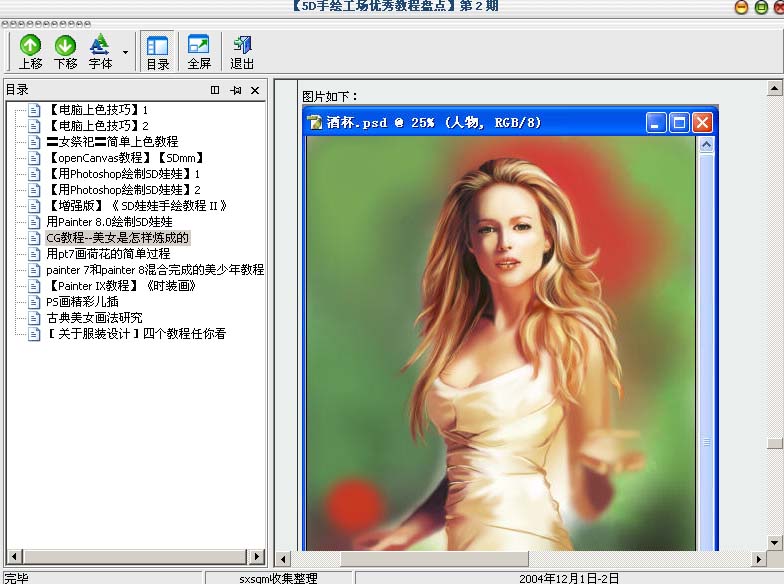Click the 2004年12月1日-2日 status bar date
This screenshot has width=784, height=584.
click(x=569, y=578)
